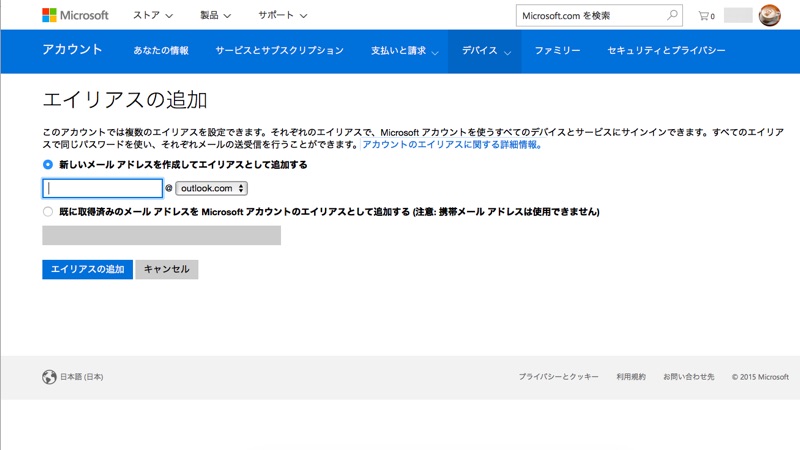Open セキュリティとプライバシー tab

[x=666, y=51]
